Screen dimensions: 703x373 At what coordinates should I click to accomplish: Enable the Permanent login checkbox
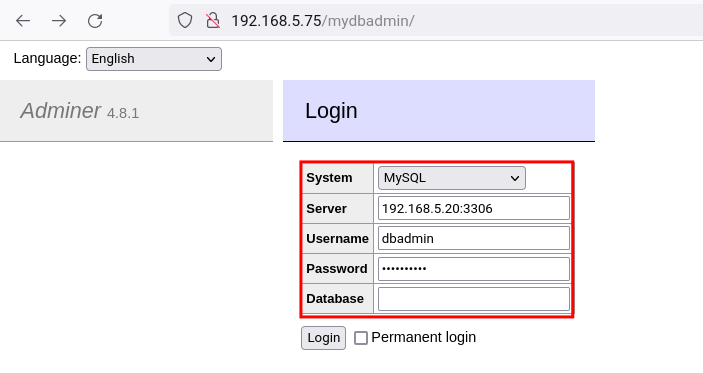[x=361, y=338]
